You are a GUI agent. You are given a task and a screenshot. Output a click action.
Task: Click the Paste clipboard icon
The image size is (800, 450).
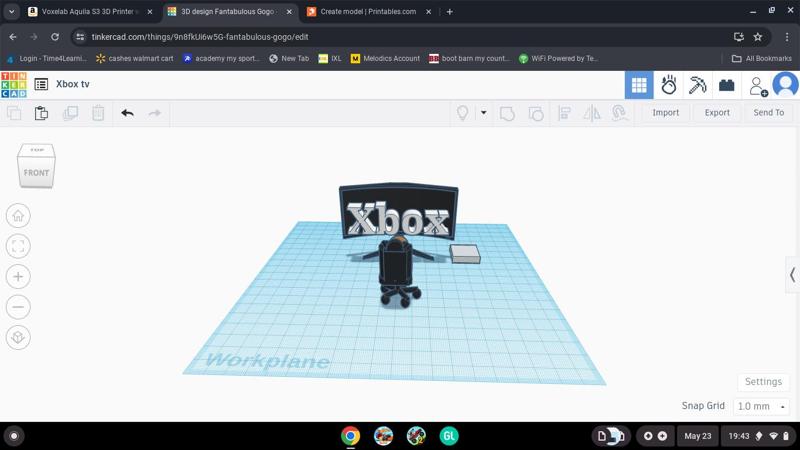(41, 113)
